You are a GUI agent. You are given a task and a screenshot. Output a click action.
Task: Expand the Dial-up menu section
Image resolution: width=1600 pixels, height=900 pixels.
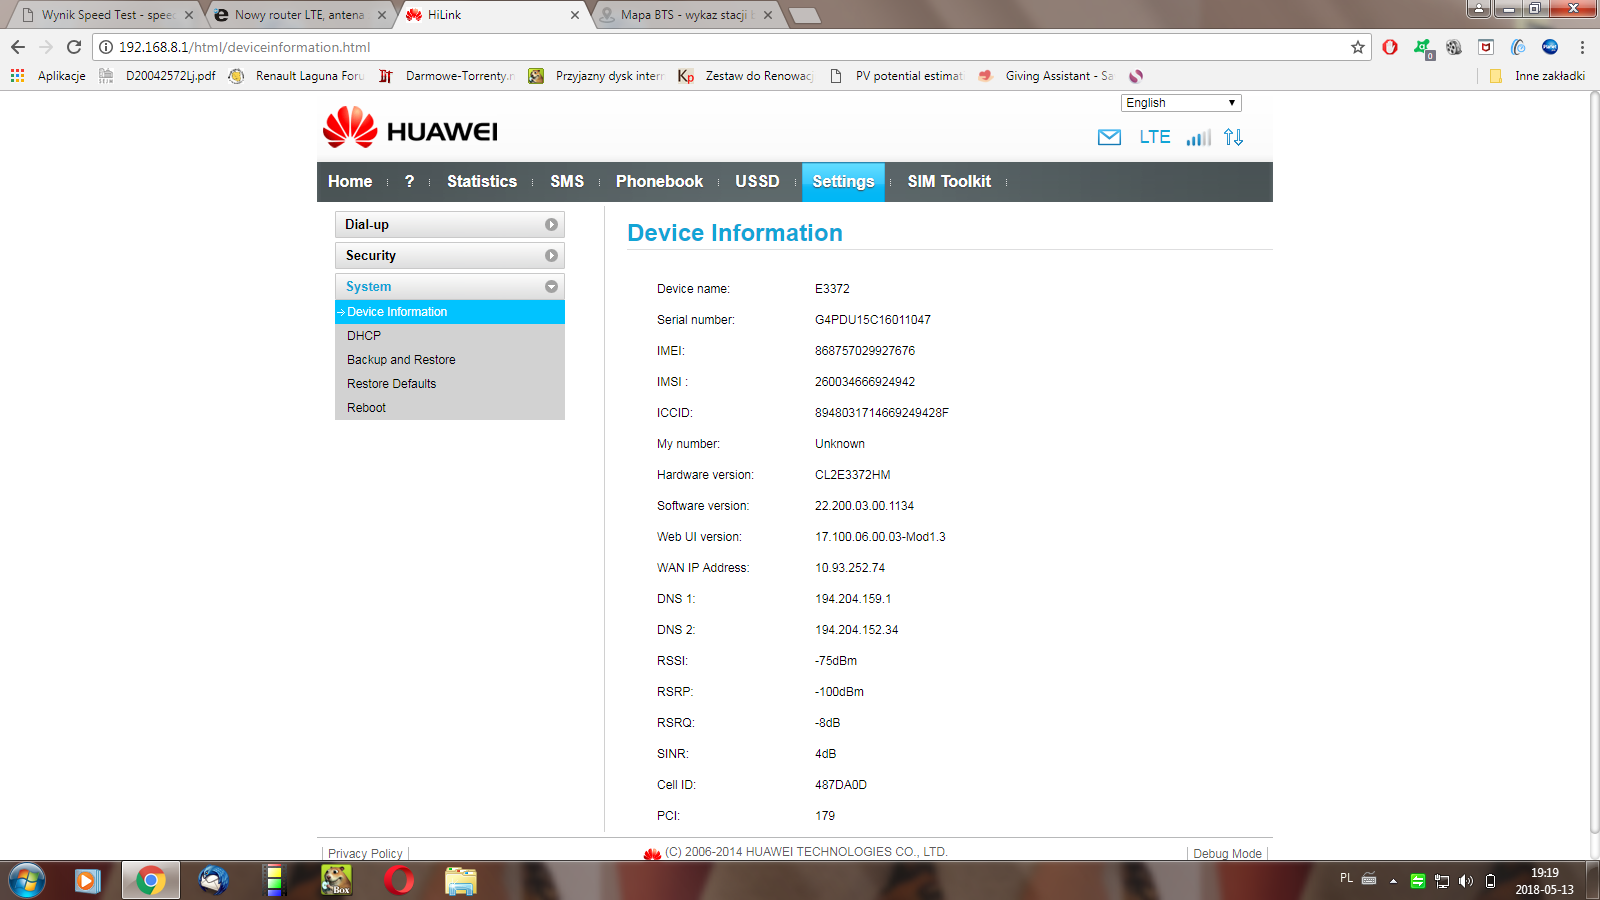[x=450, y=225]
